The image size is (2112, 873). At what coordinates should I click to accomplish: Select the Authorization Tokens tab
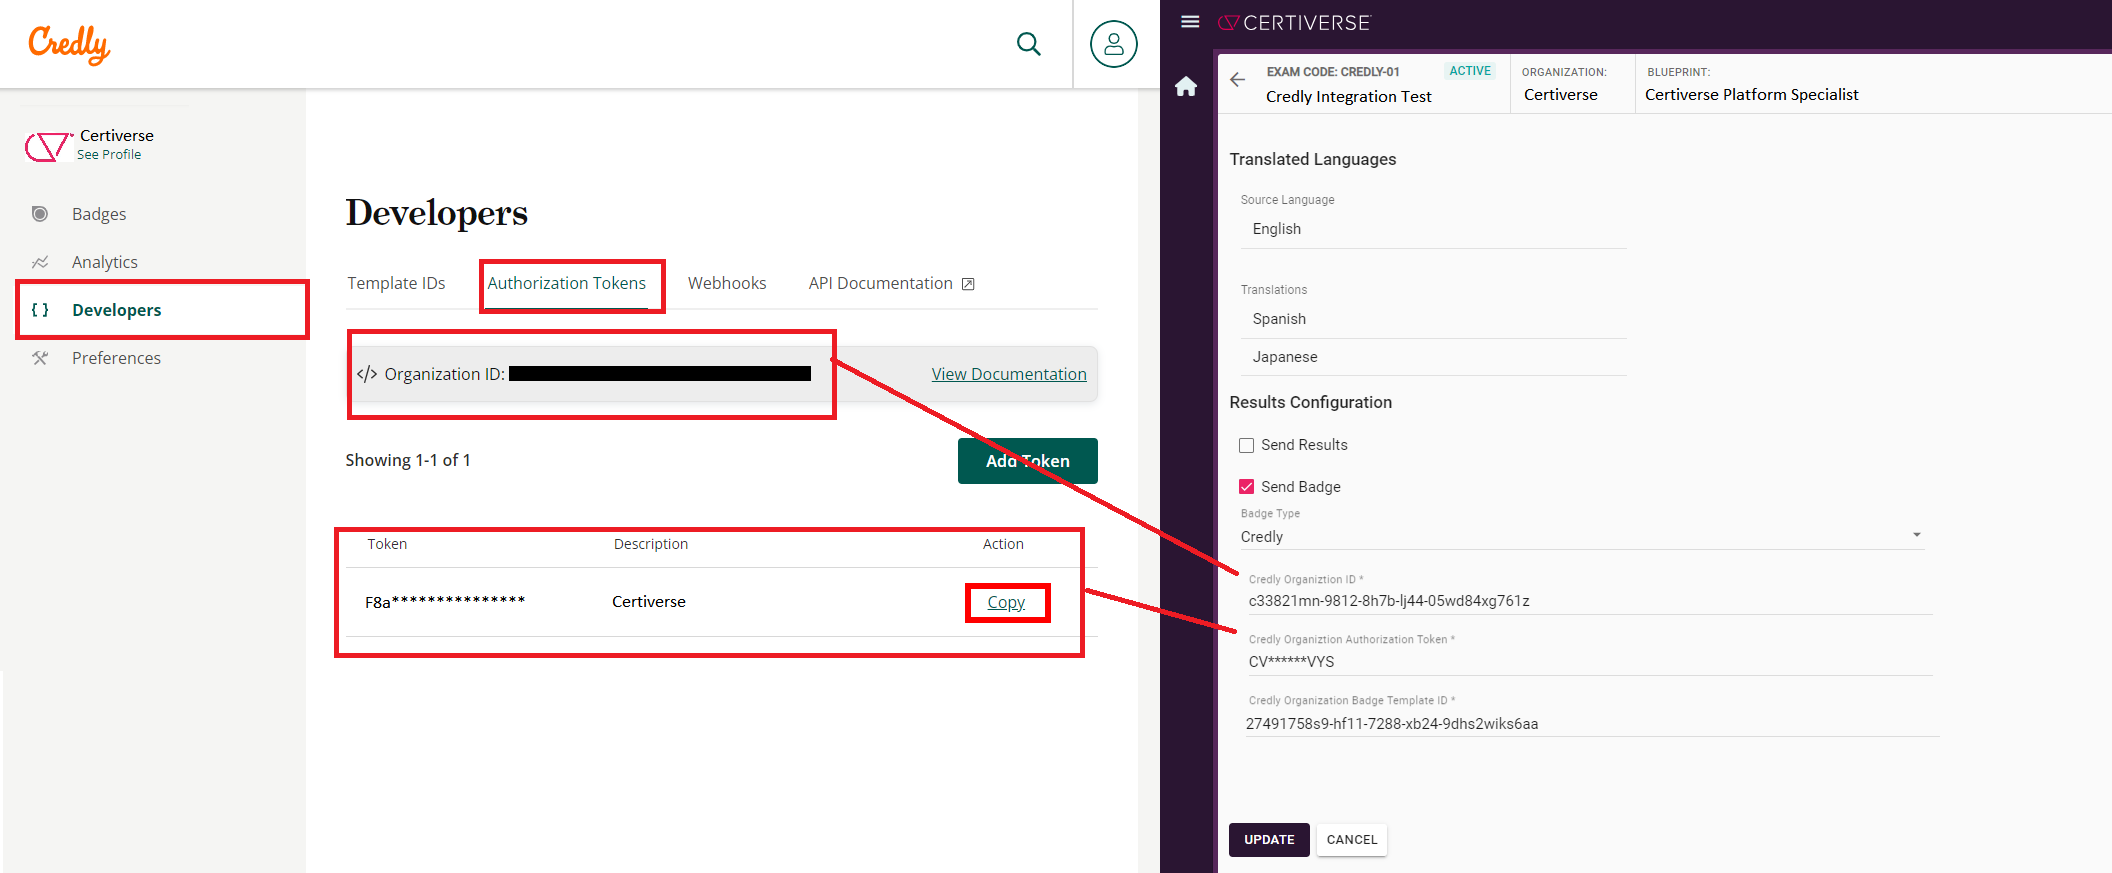[567, 283]
